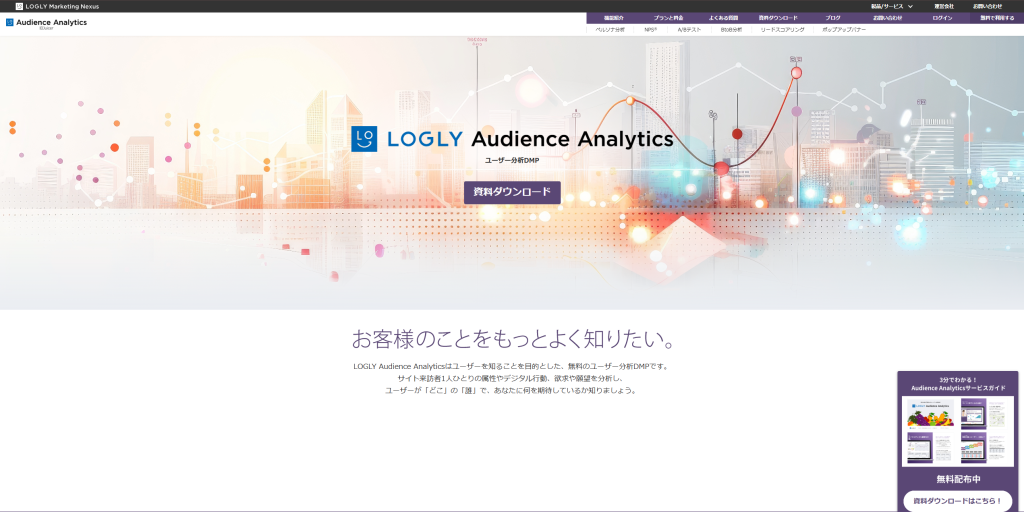The width and height of the screenshot is (1024, 512).
Task: Click the LOGLY Marketing Nexus logo icon
Action: point(19,6)
